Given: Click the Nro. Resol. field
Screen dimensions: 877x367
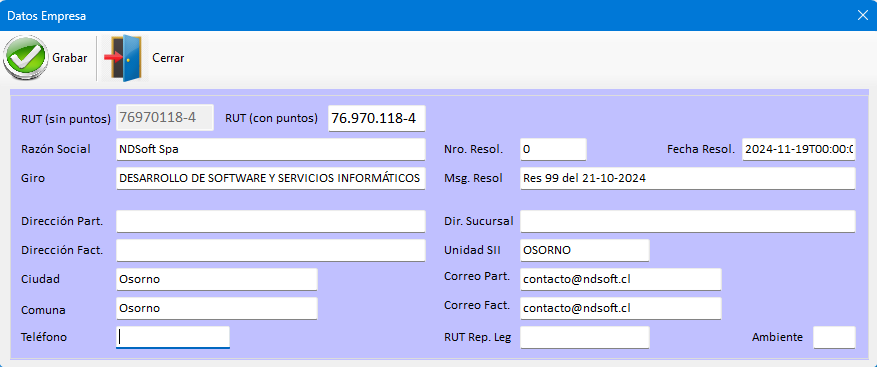Looking at the screenshot, I should pos(553,149).
